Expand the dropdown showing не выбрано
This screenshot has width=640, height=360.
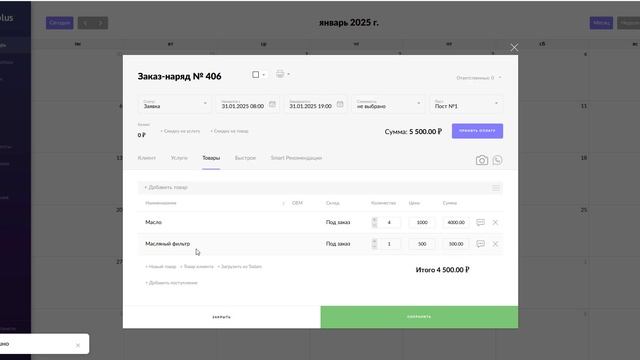pyautogui.click(x=388, y=104)
